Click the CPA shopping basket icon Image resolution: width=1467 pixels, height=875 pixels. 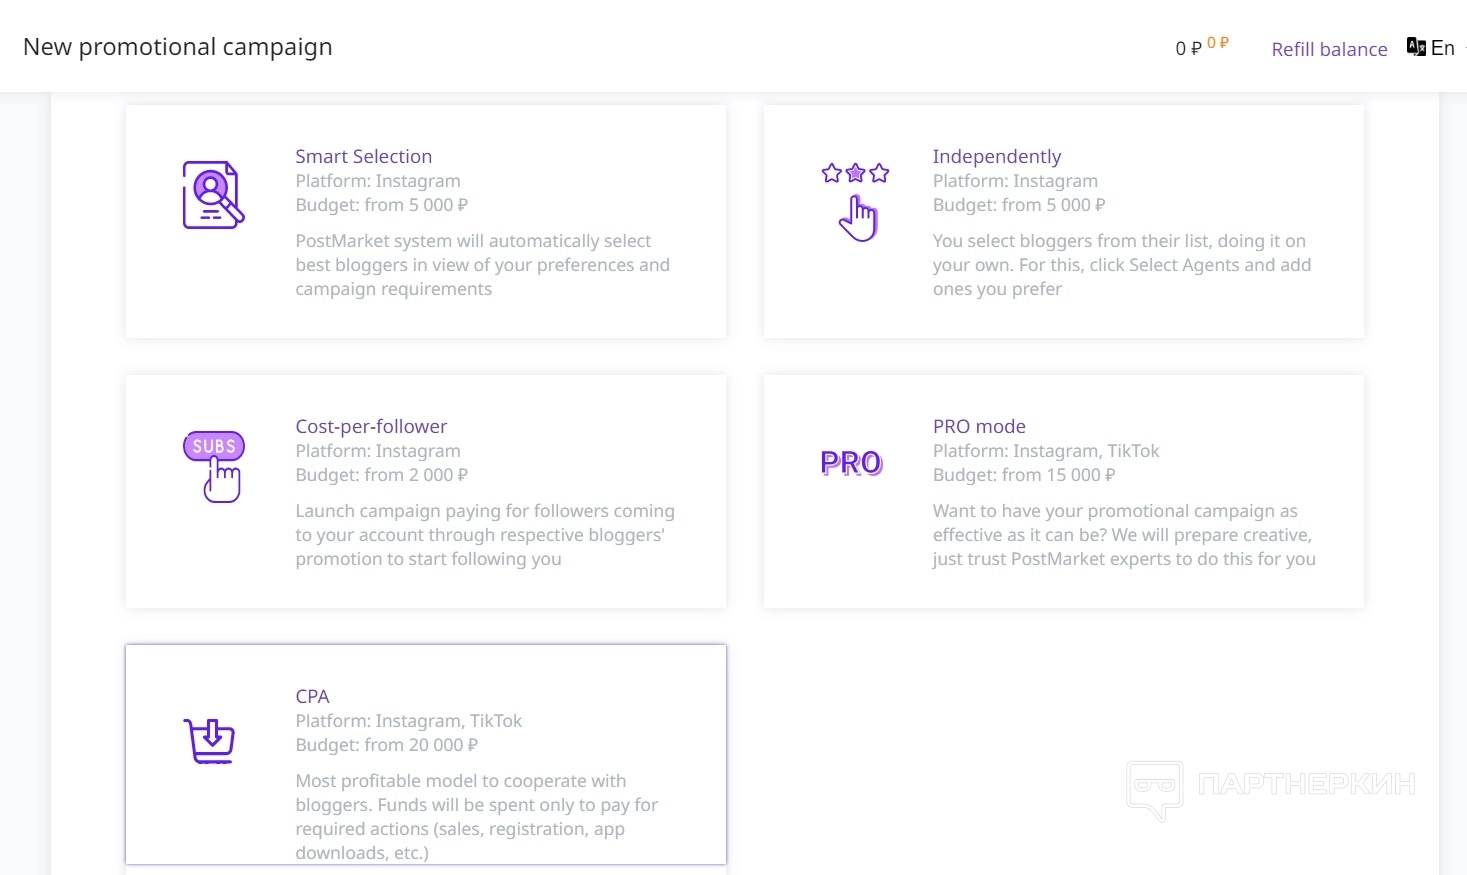pos(210,741)
